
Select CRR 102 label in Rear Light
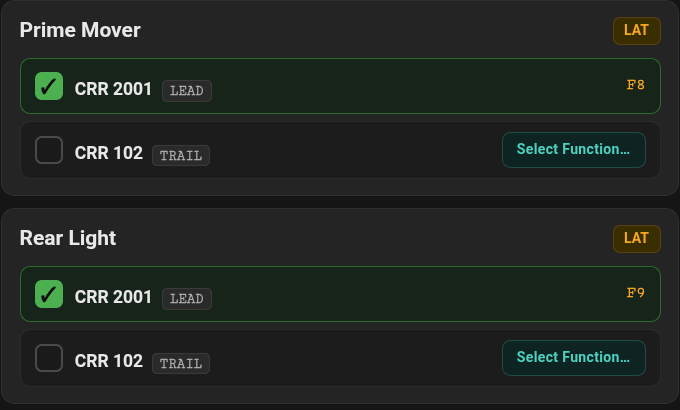[108, 361]
